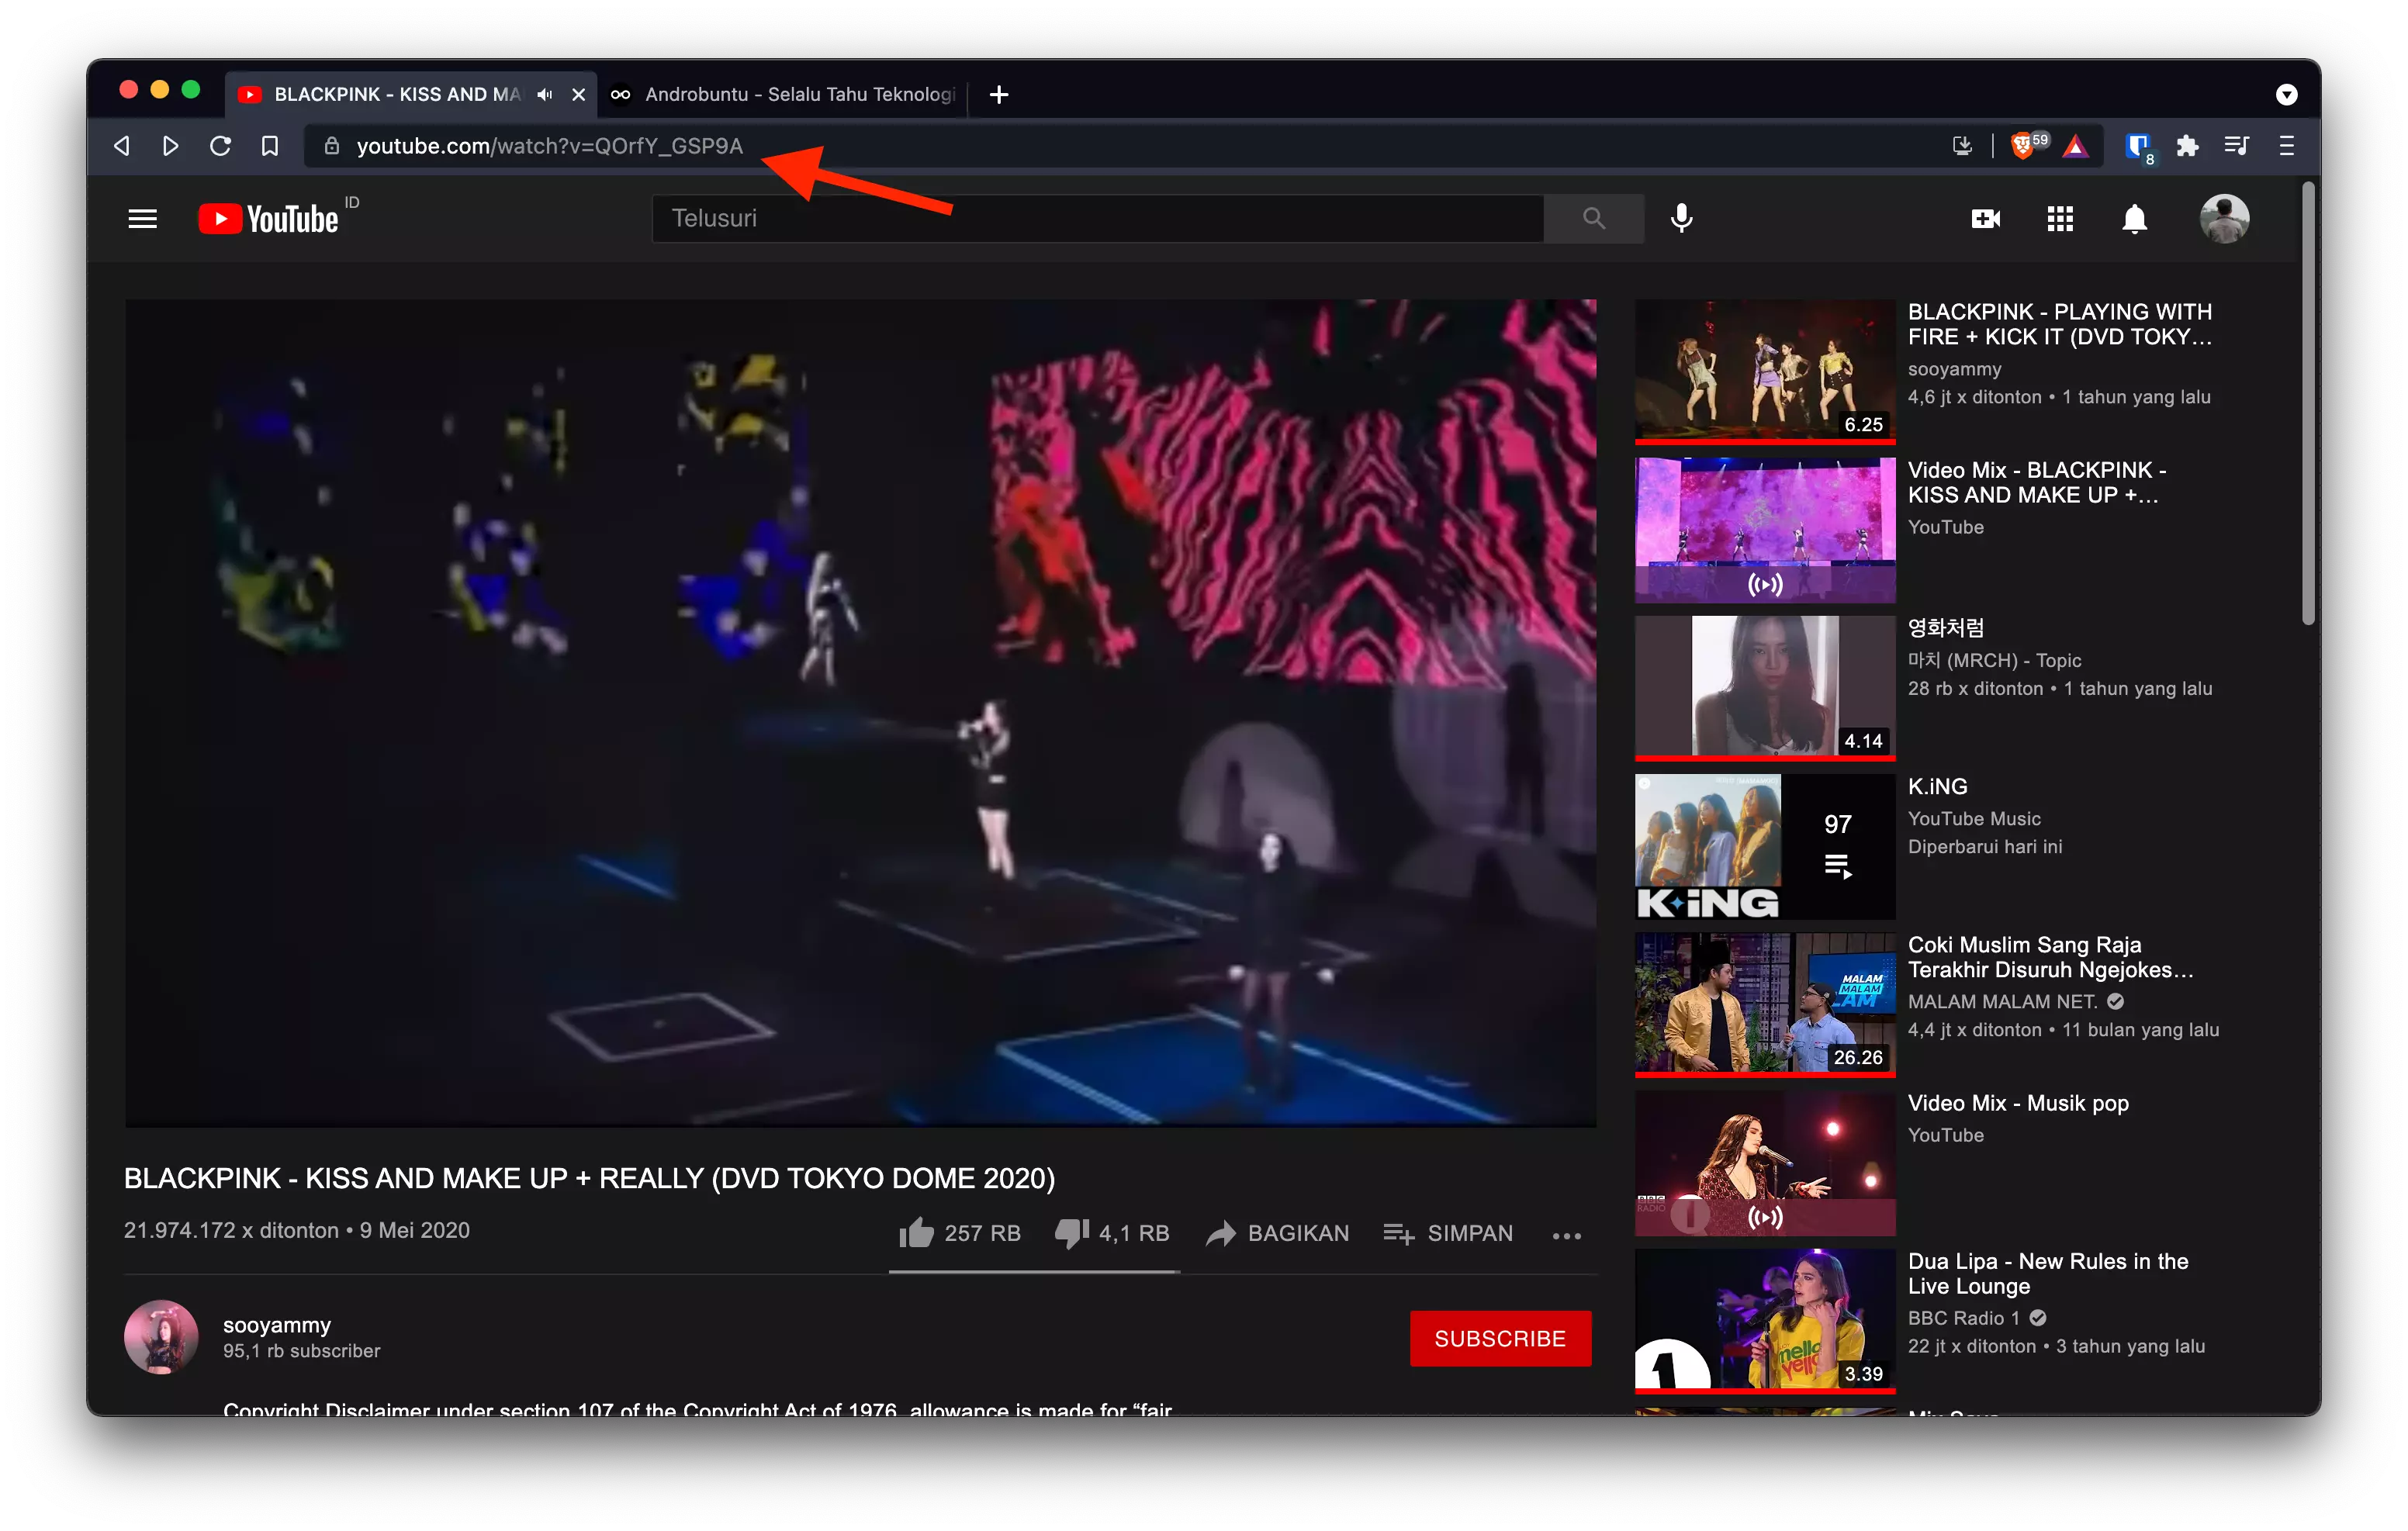The image size is (2408, 1531).
Task: Start a voice search with the microphone
Action: pos(1681,218)
